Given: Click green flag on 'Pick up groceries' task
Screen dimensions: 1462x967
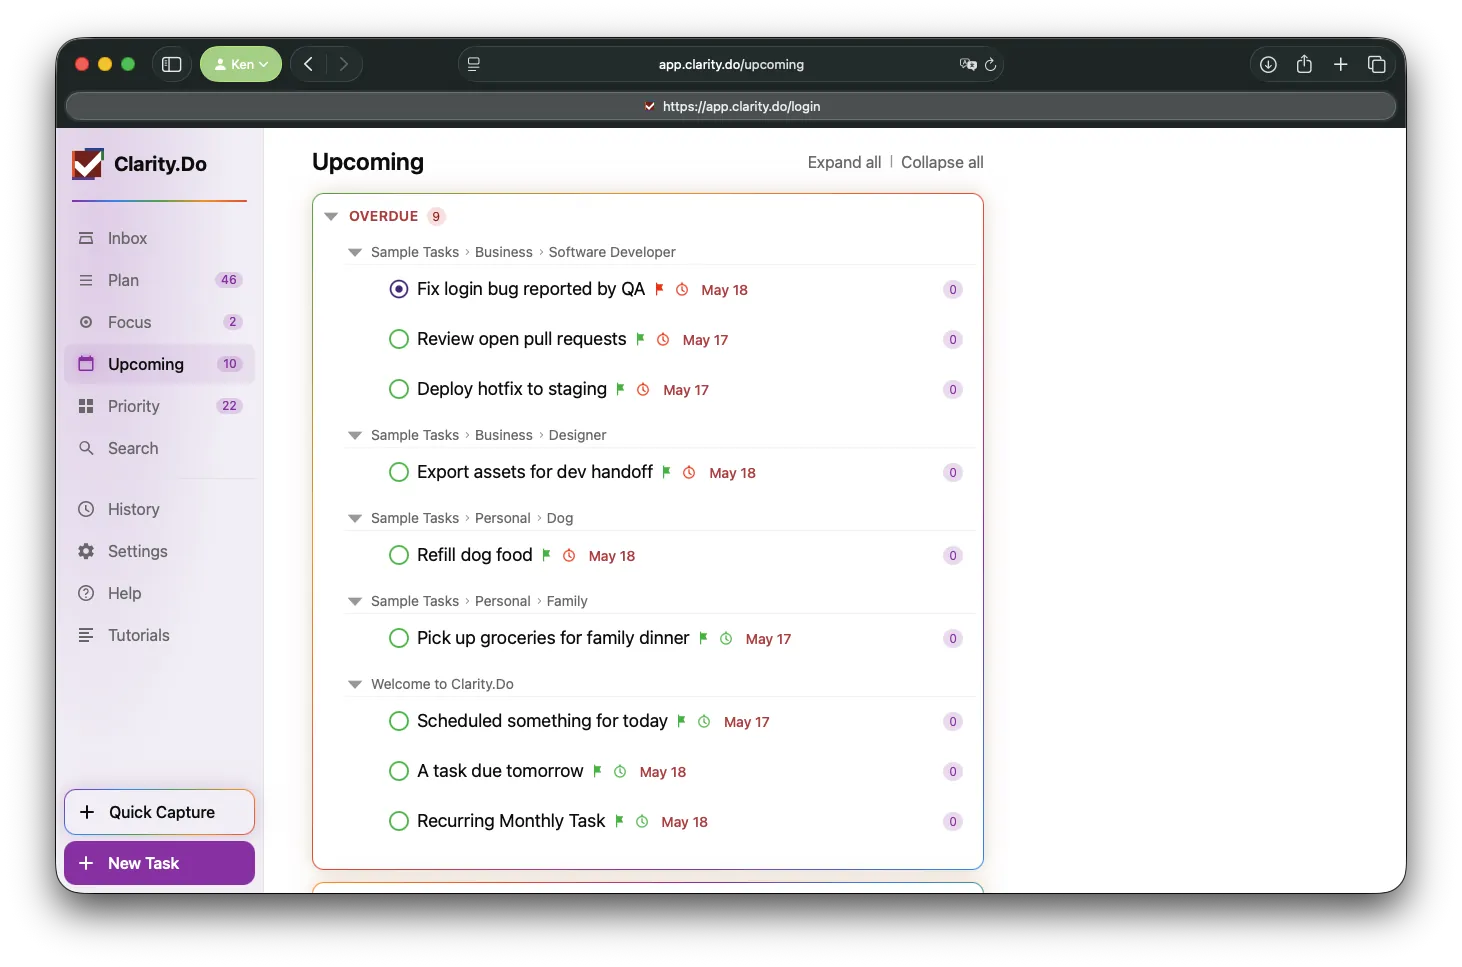Looking at the screenshot, I should [703, 638].
